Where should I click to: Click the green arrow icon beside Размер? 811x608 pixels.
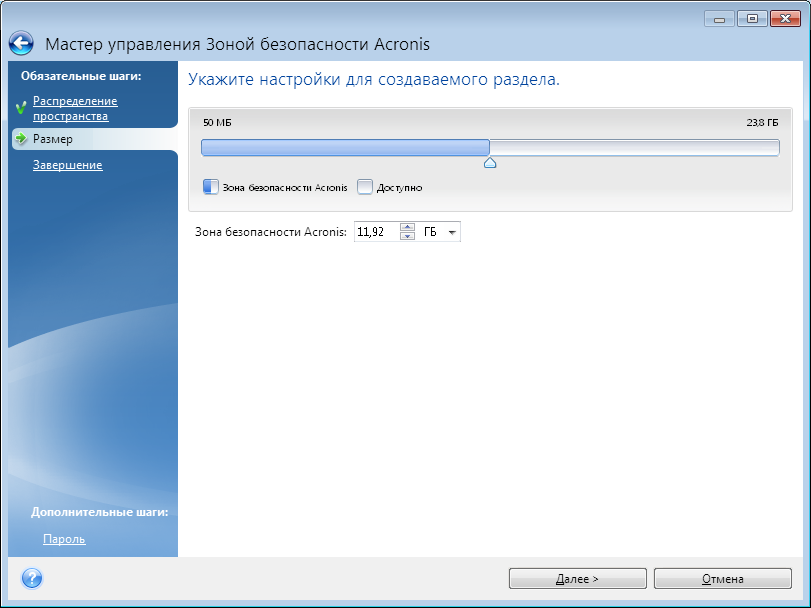pos(20,139)
